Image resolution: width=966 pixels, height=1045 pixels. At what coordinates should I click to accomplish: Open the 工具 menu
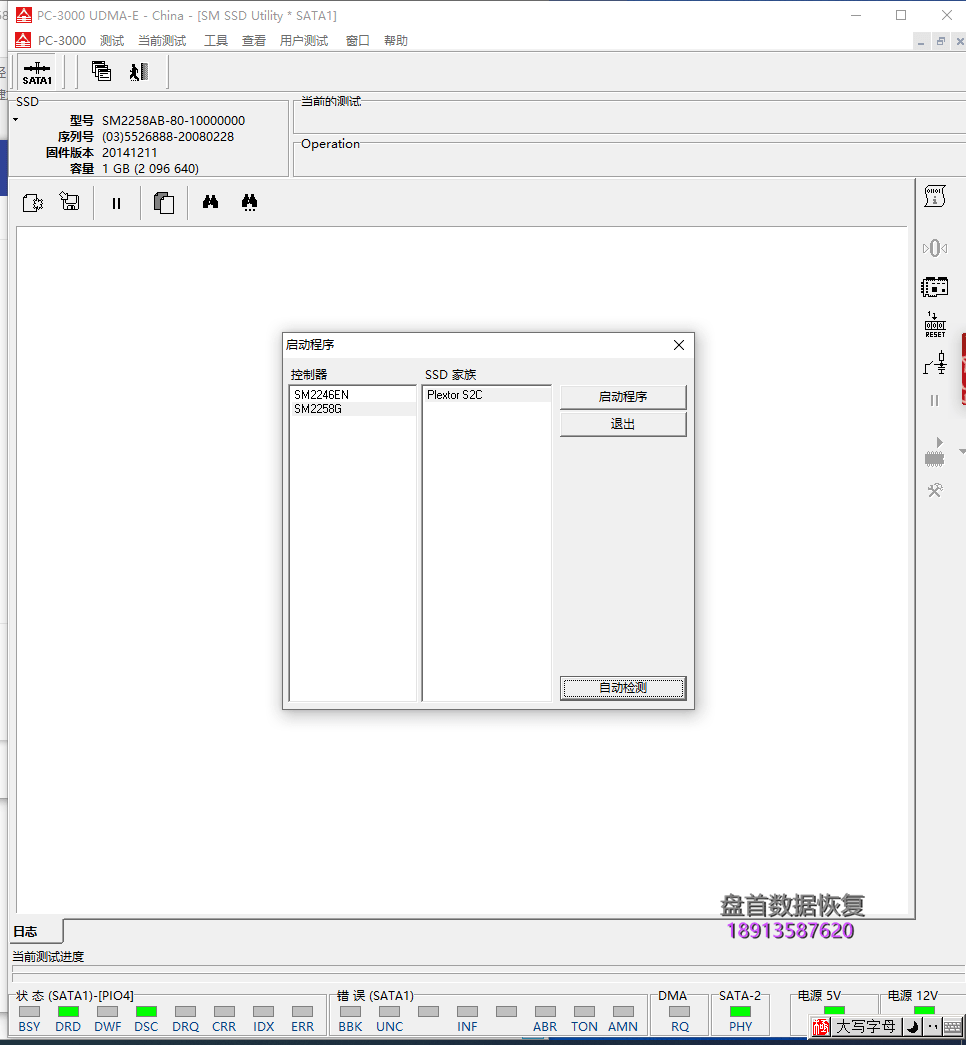tap(215, 41)
